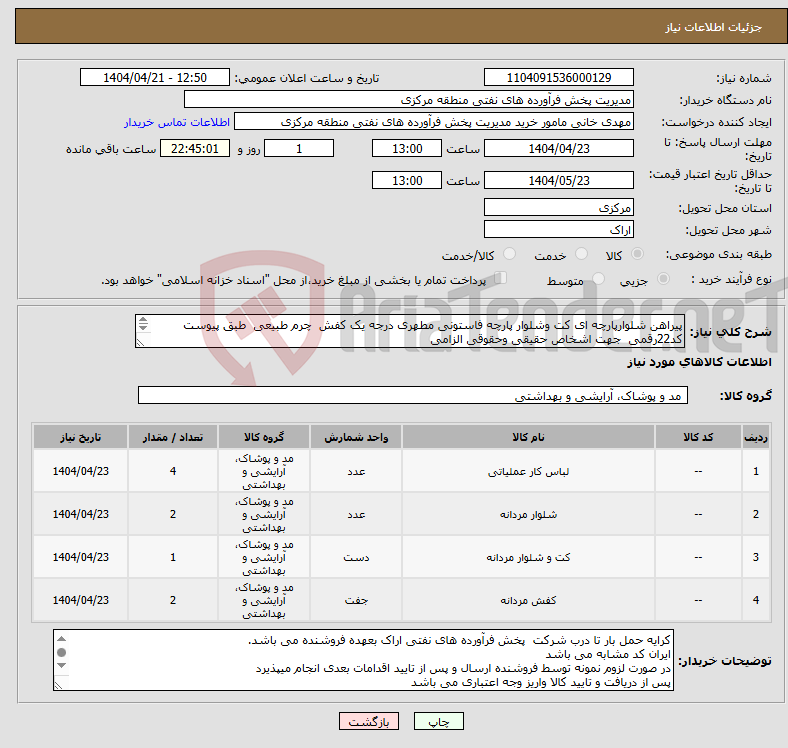The height and width of the screenshot is (748, 788).
Task: Click the price validity date 1404/05/23 field
Action: point(559,180)
